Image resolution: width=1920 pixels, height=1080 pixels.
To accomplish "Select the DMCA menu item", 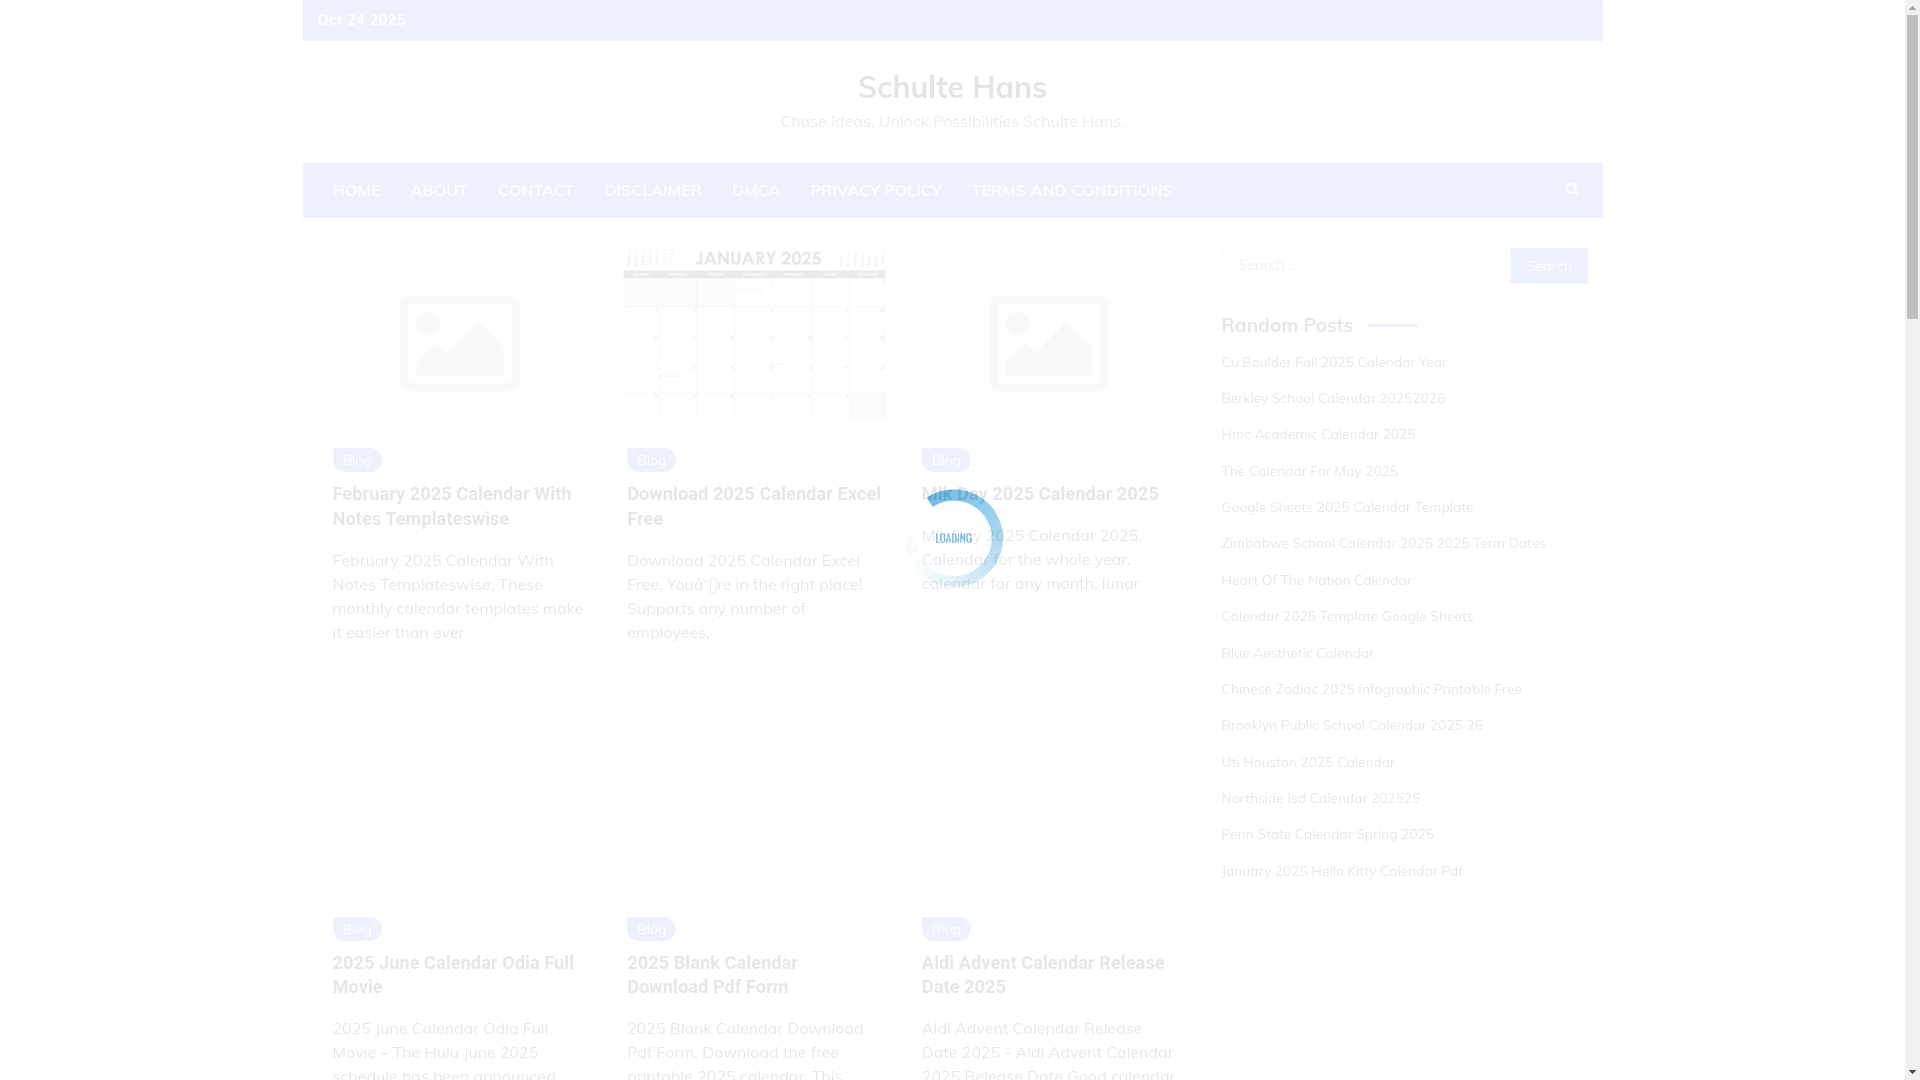I will point(755,190).
